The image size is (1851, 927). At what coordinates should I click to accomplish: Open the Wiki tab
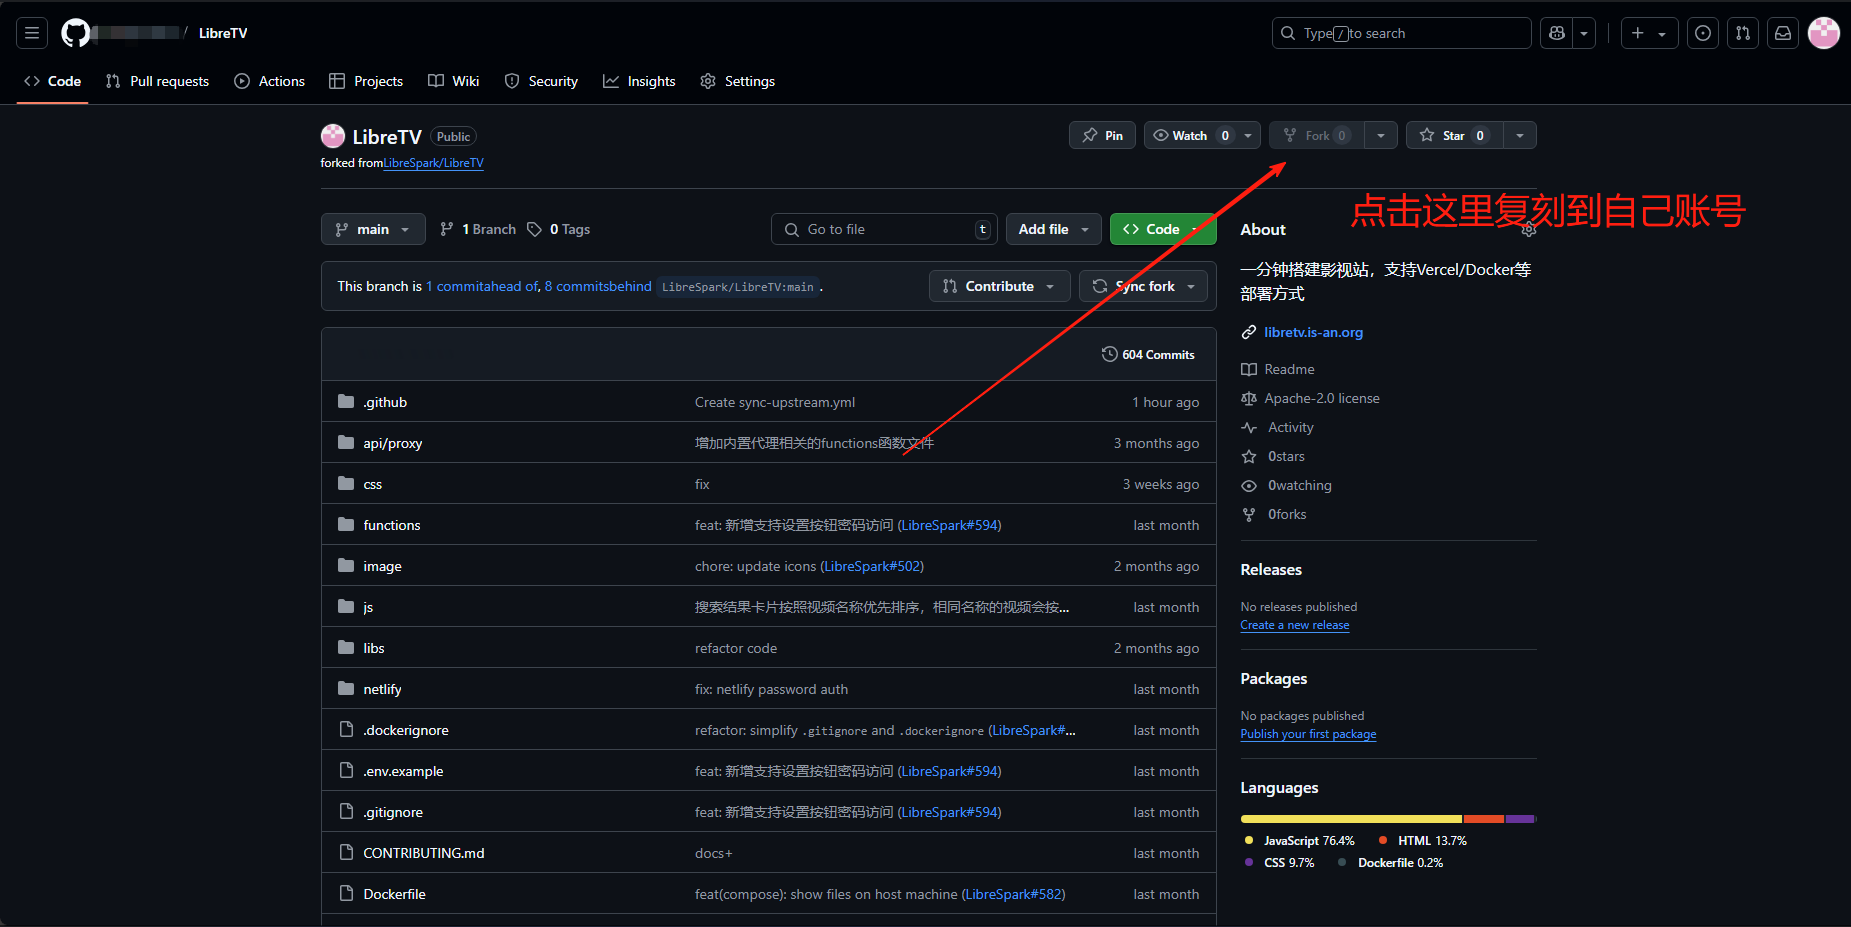tap(454, 81)
